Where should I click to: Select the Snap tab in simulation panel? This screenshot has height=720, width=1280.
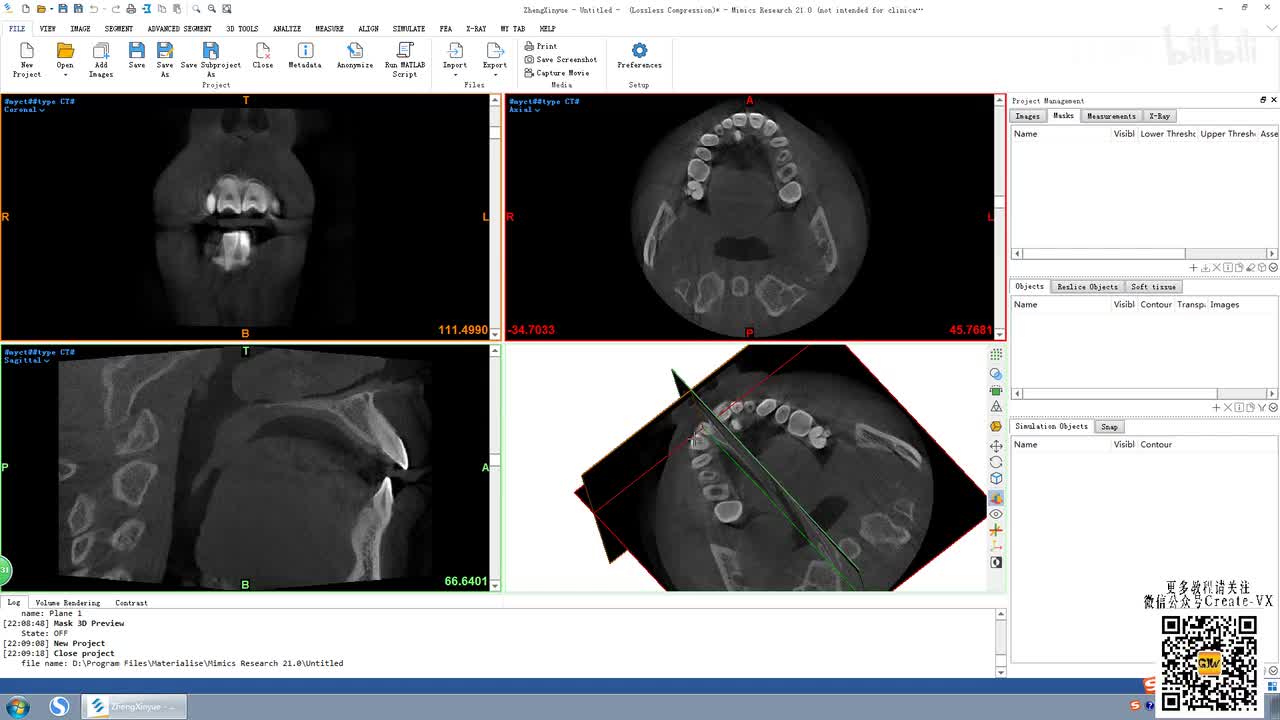click(x=1109, y=427)
